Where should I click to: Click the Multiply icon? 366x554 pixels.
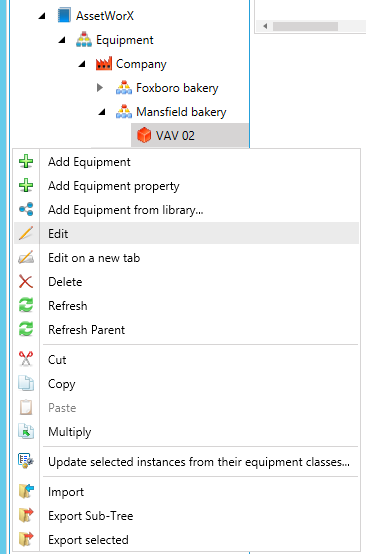click(26, 431)
